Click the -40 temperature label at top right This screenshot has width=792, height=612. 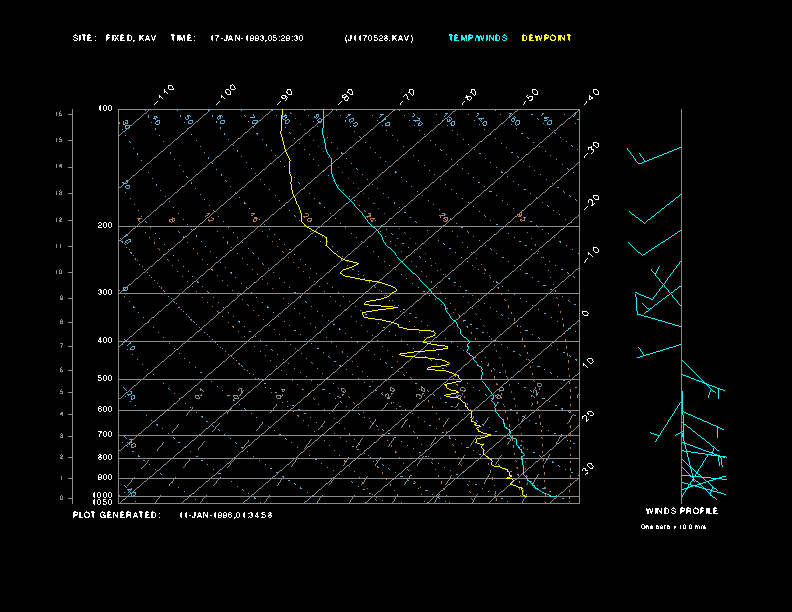pyautogui.click(x=591, y=95)
